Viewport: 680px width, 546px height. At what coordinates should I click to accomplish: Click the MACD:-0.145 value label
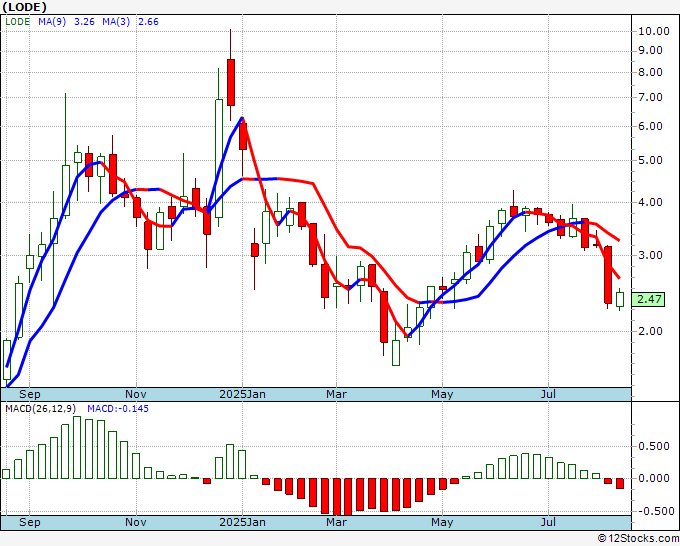tap(118, 409)
